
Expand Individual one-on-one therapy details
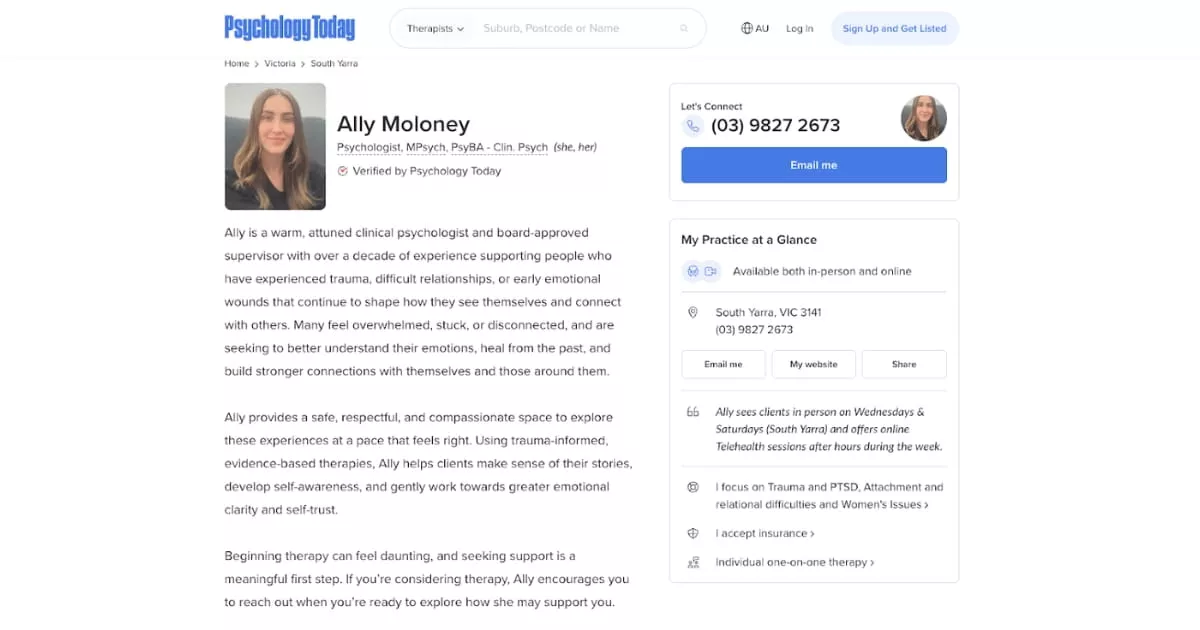click(794, 563)
